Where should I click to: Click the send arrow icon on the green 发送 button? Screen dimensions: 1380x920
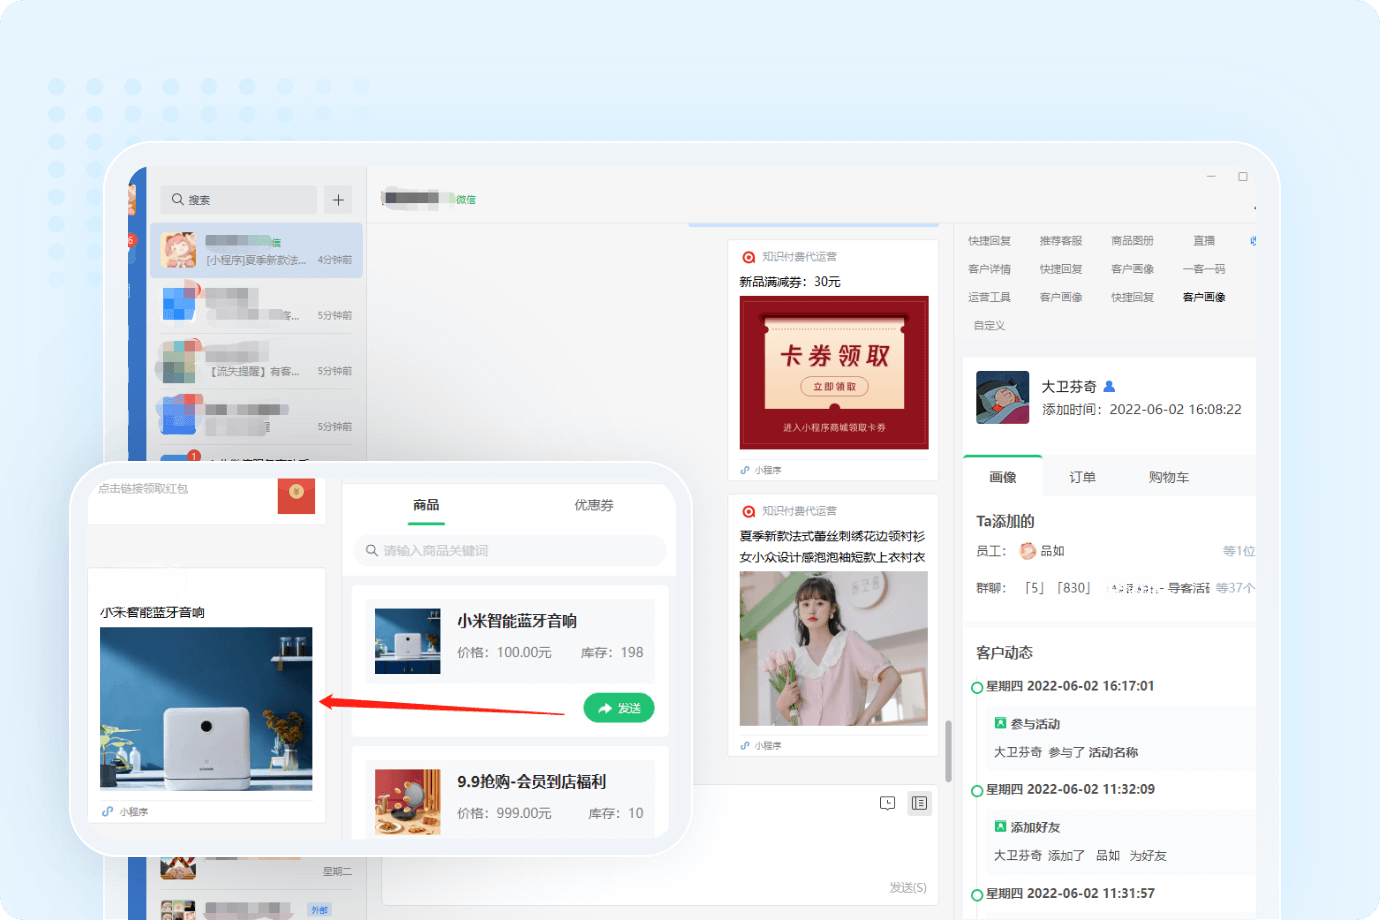[x=606, y=707]
